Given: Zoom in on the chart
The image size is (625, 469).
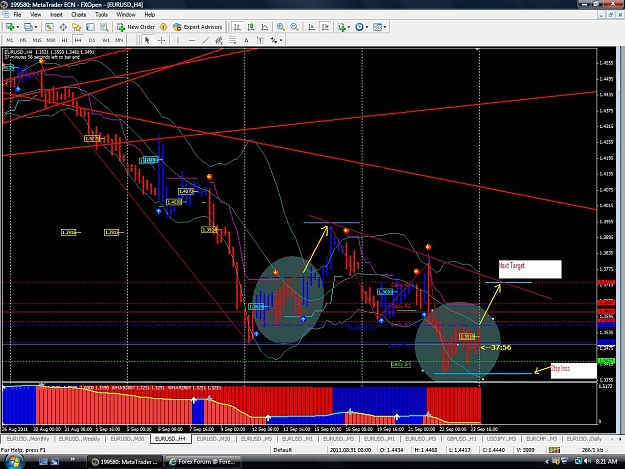Looking at the screenshot, I should point(281,27).
